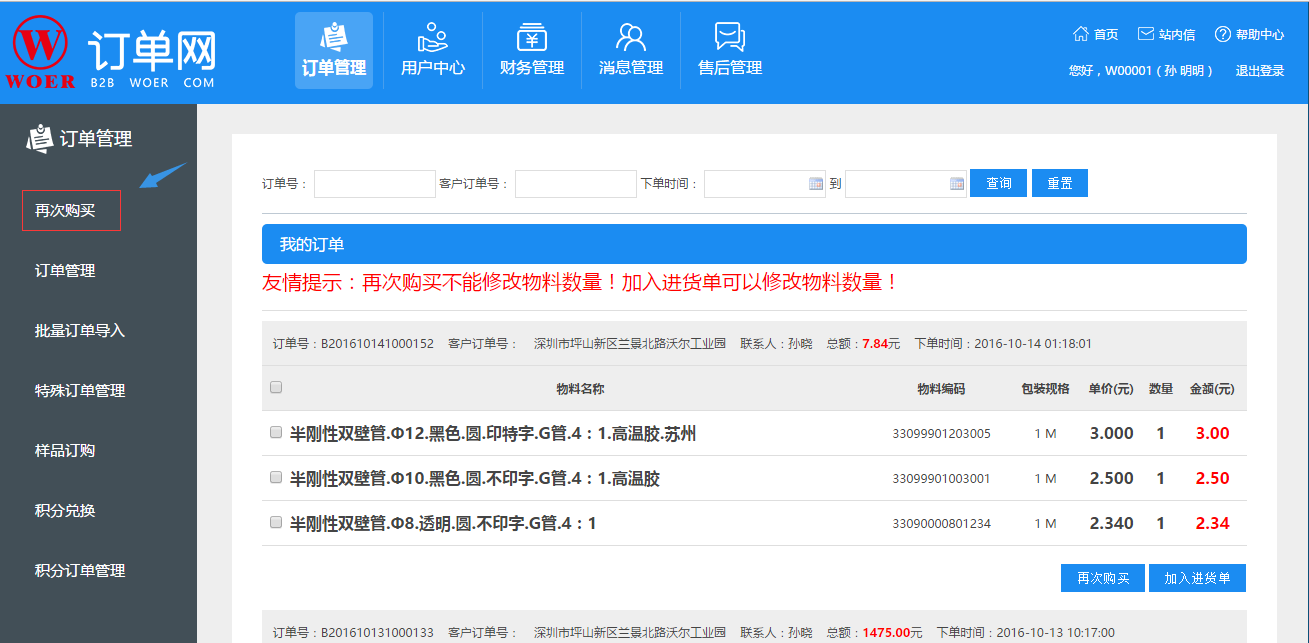Viewport: 1309px width, 643px height.
Task: Open the end date calendar after 到
Action: [x=955, y=183]
